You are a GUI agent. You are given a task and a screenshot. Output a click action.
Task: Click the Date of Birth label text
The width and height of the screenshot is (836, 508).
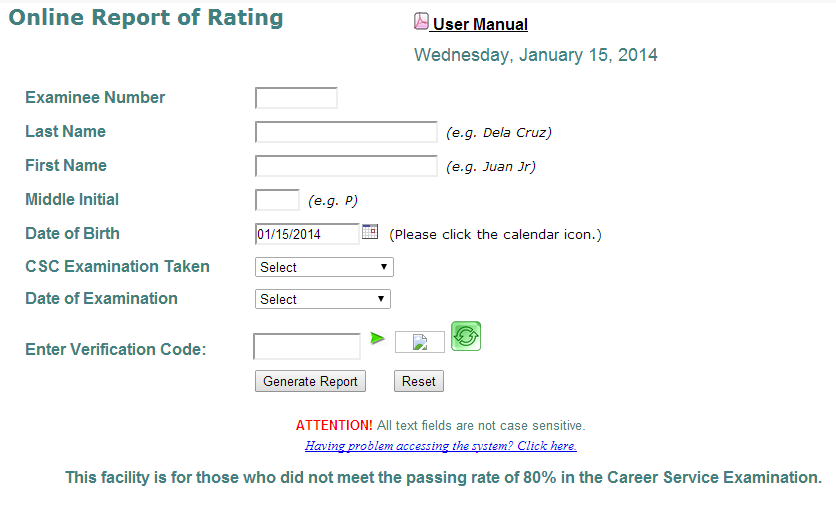tap(72, 234)
